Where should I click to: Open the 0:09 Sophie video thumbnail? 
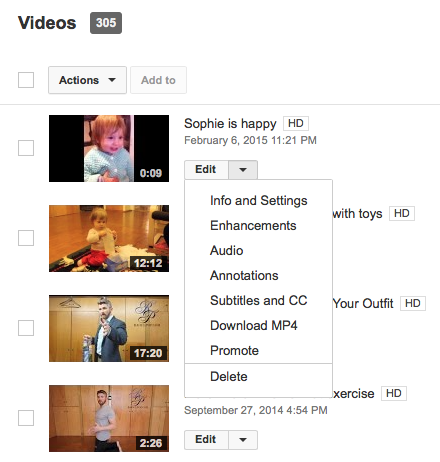109,148
